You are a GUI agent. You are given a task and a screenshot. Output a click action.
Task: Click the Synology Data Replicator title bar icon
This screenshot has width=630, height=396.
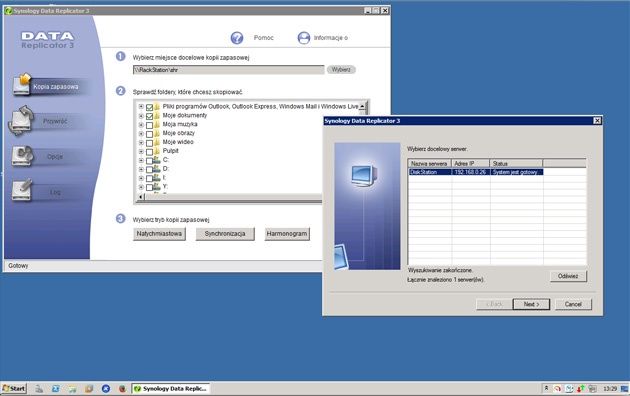pyautogui.click(x=8, y=11)
